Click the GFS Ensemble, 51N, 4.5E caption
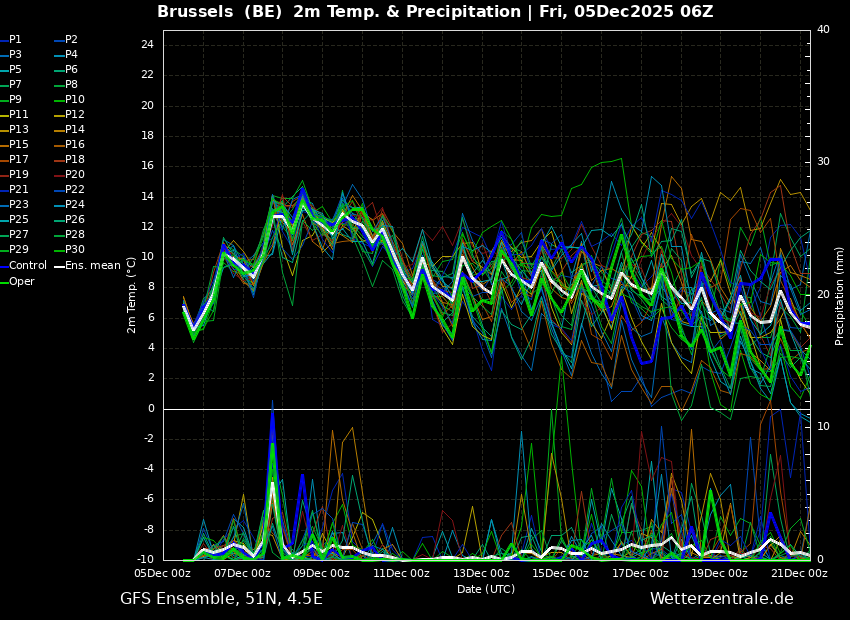This screenshot has width=850, height=620. click(x=221, y=599)
